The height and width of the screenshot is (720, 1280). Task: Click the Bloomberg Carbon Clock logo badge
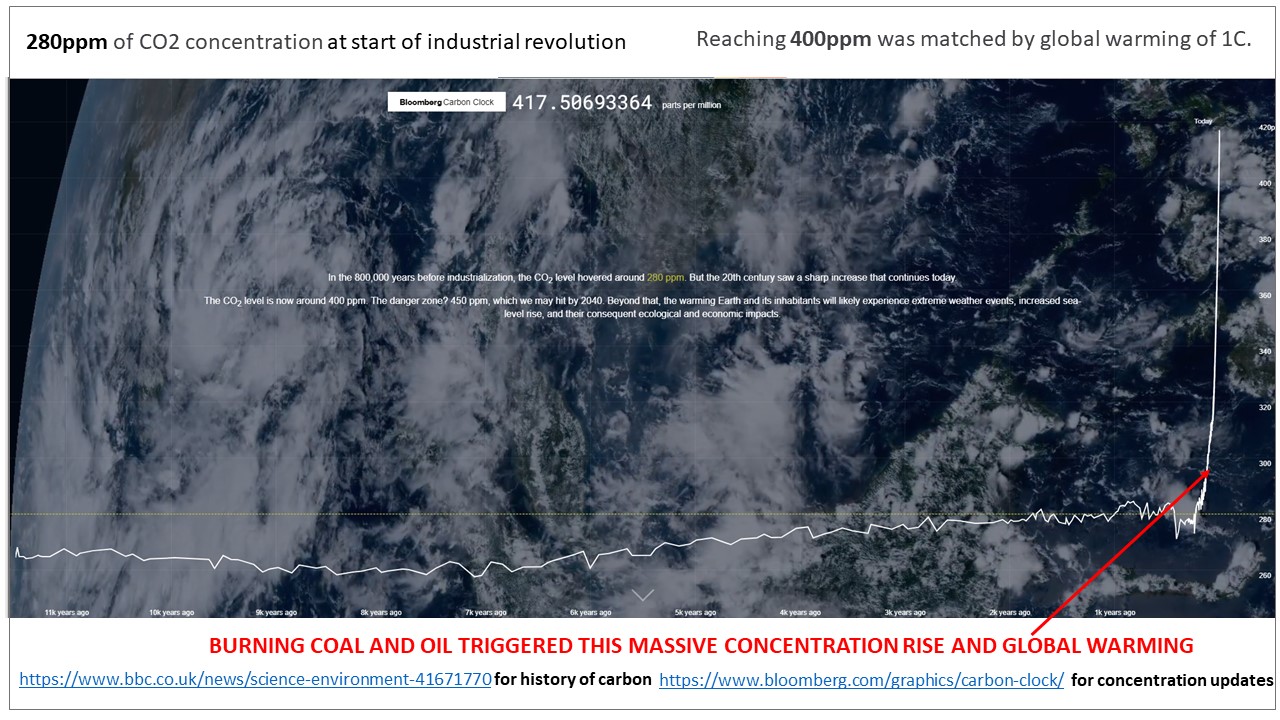coord(447,102)
